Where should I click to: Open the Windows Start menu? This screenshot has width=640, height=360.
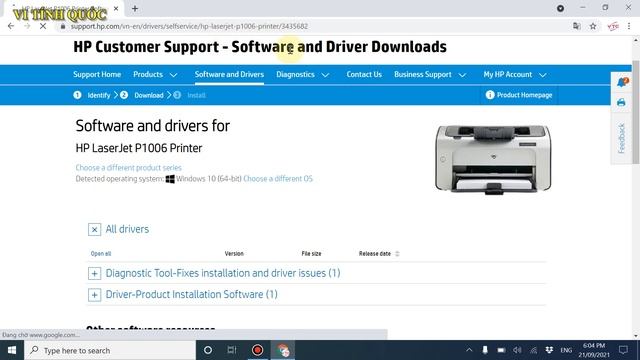12,350
